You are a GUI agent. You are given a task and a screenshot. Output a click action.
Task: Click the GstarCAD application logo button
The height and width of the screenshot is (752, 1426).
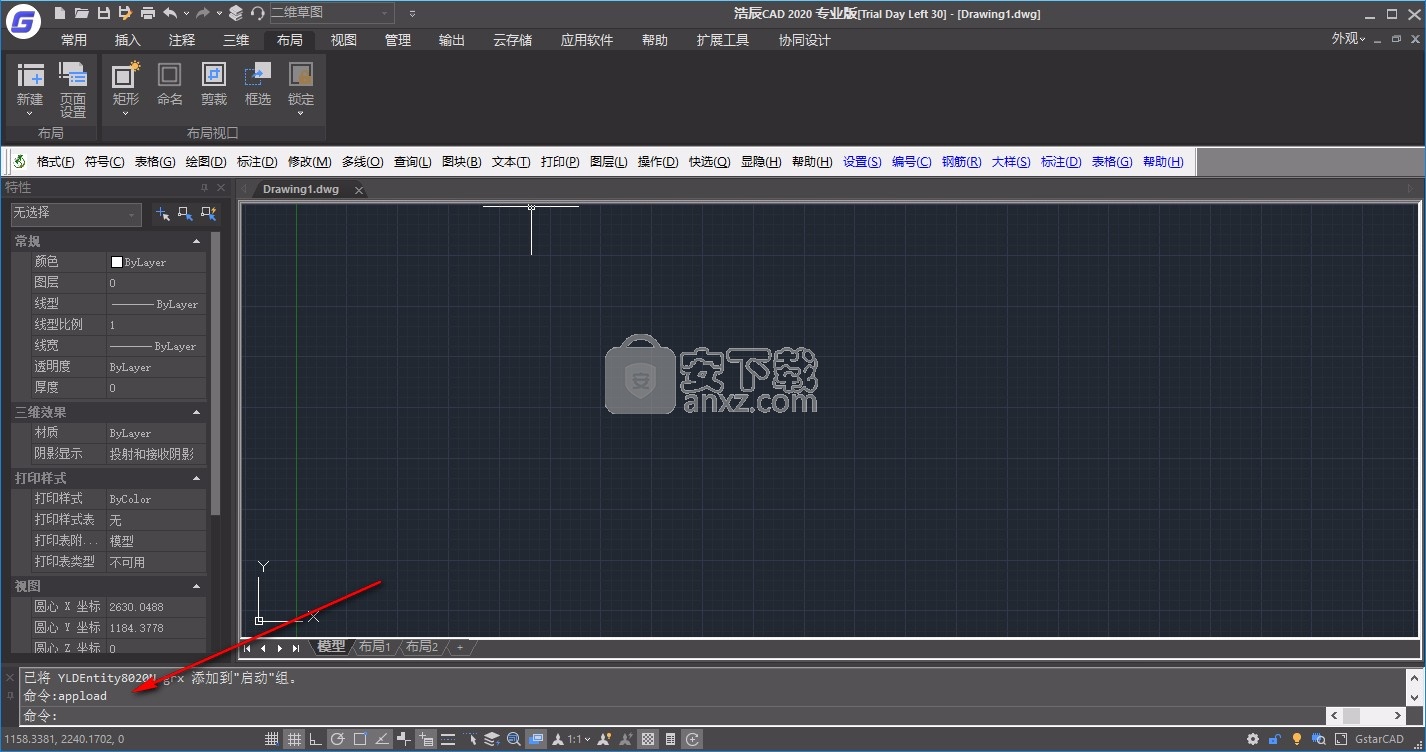click(x=21, y=20)
